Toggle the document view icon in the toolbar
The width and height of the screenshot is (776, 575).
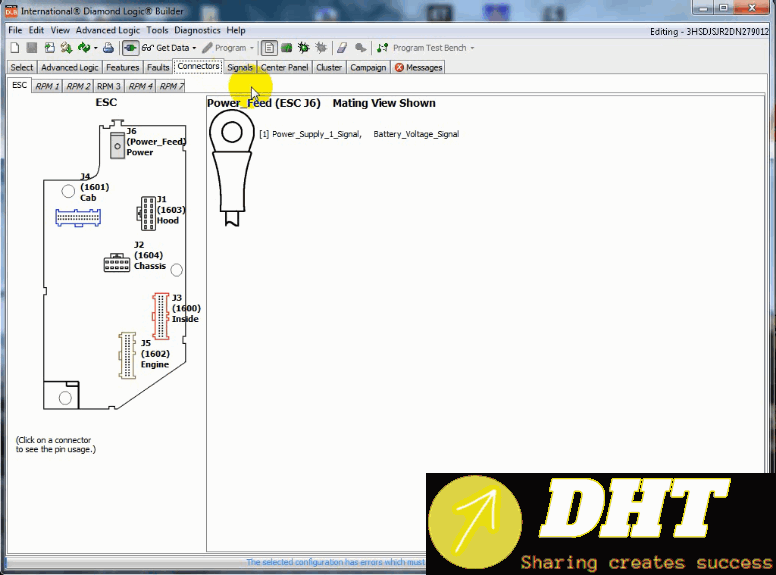coord(269,48)
